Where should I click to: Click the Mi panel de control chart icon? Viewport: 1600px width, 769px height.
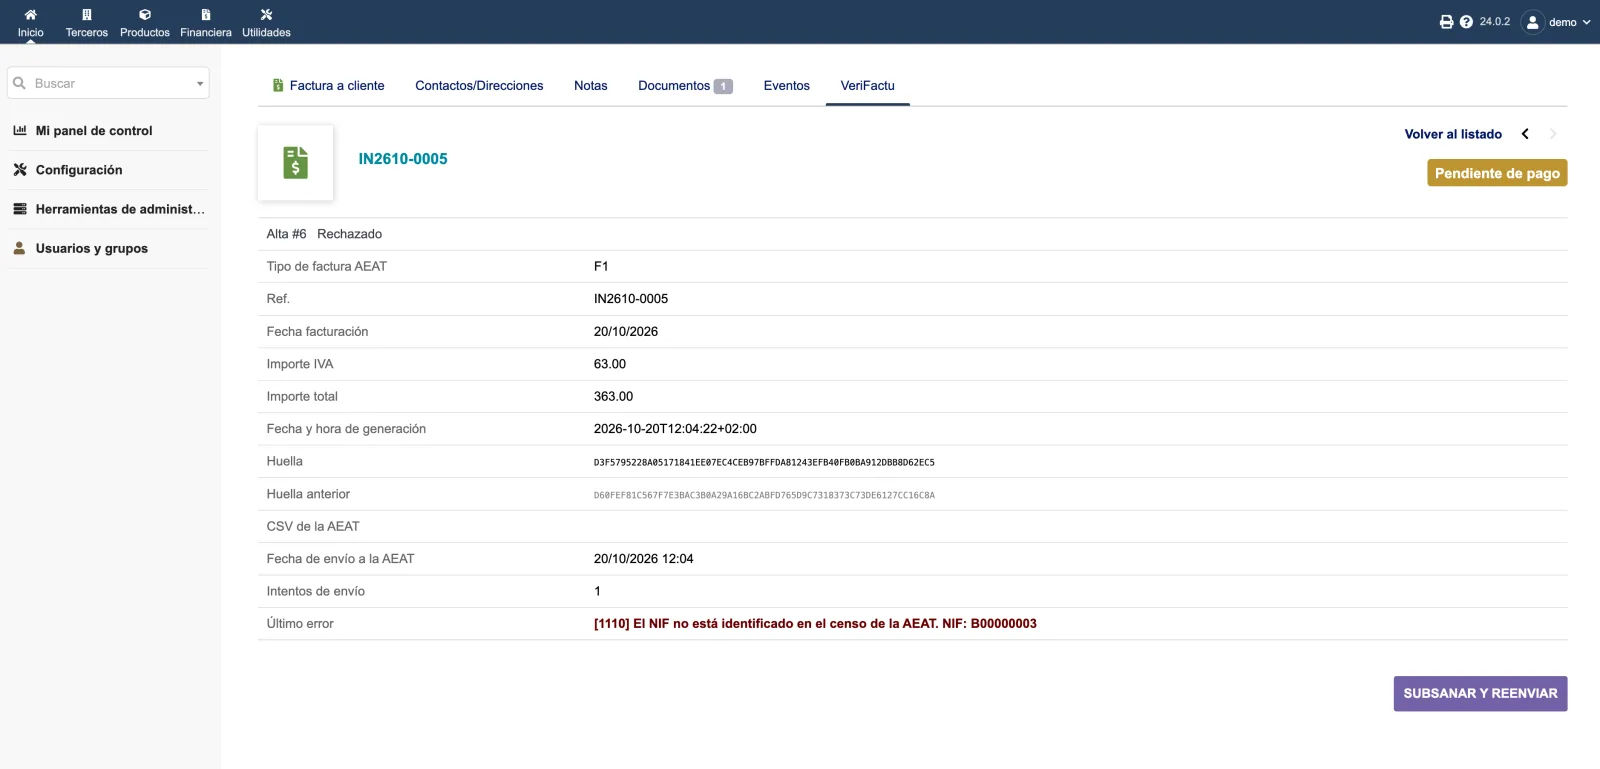(20, 130)
